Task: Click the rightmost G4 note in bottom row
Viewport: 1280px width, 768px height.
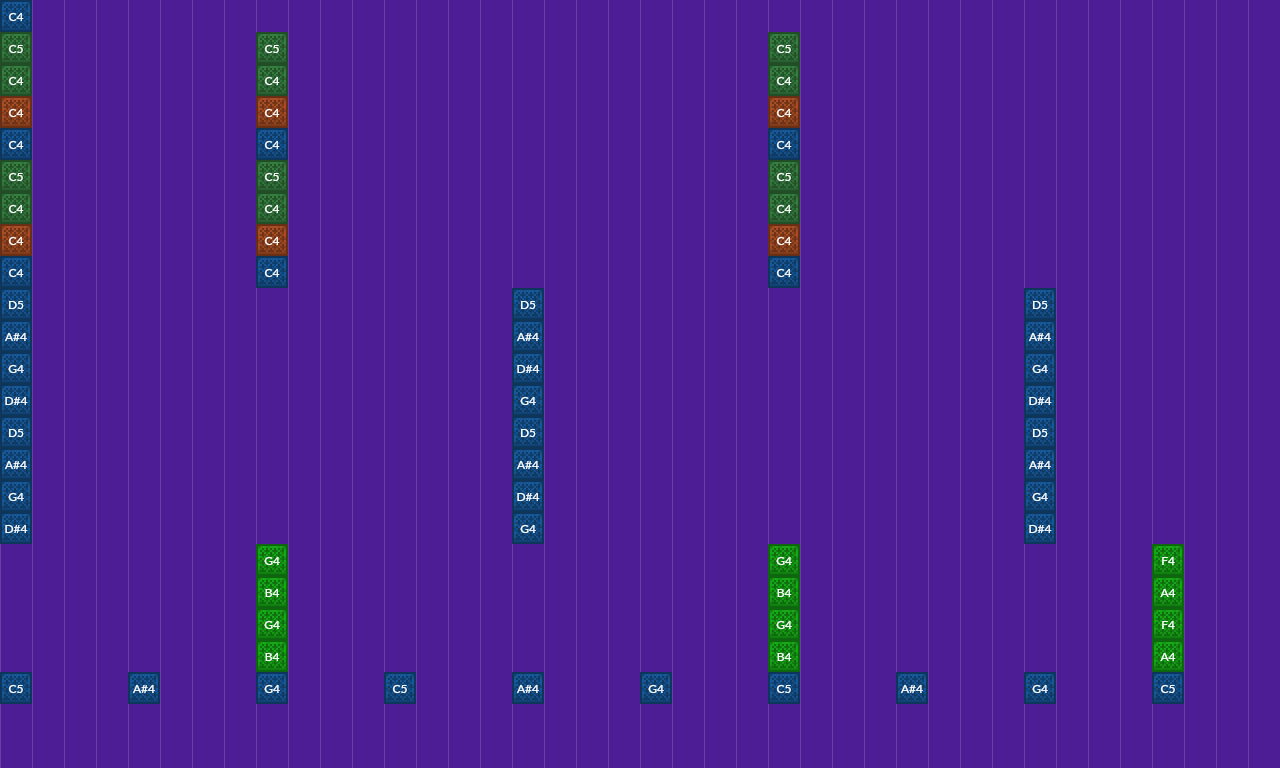Action: tap(1039, 689)
